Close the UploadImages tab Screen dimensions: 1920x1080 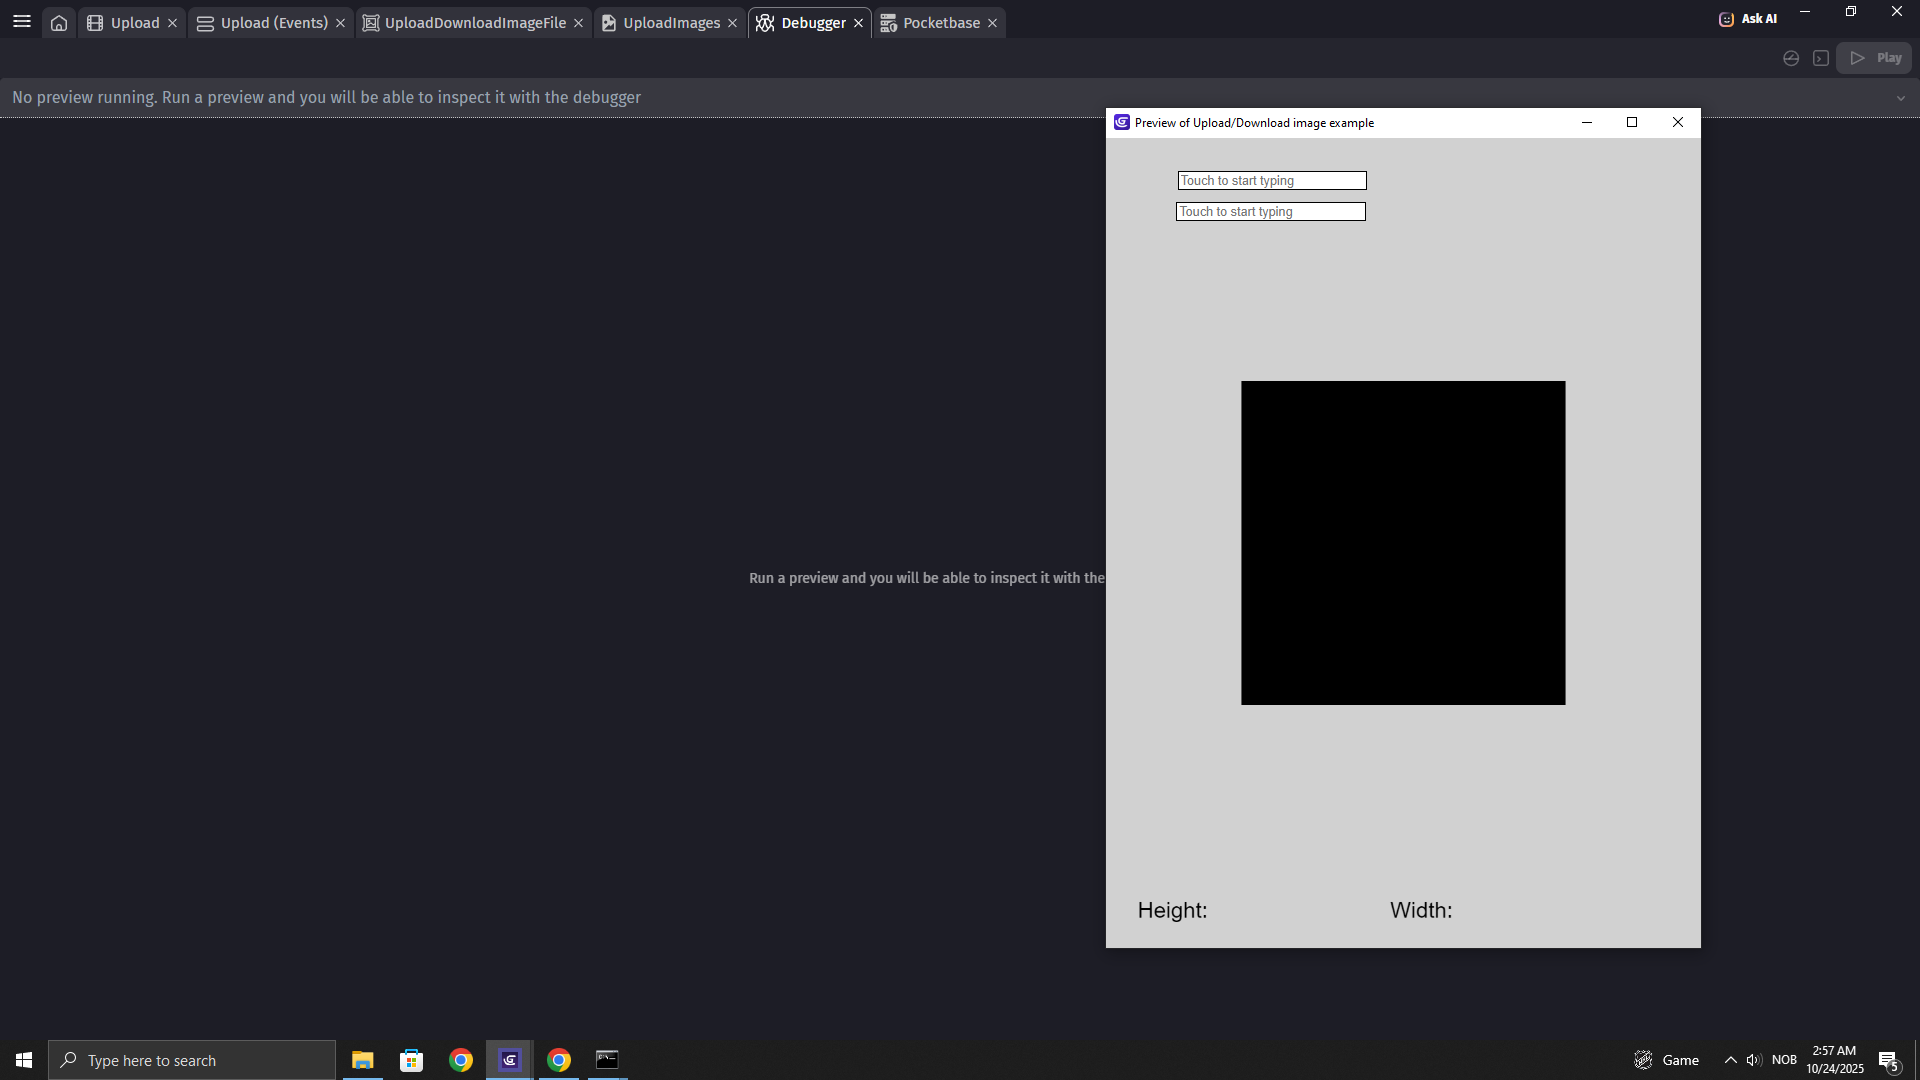[x=732, y=23]
